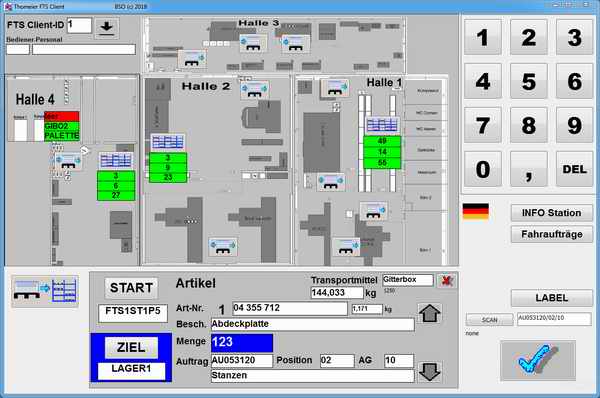Click the LABEL button
The height and width of the screenshot is (398, 600).
(551, 298)
